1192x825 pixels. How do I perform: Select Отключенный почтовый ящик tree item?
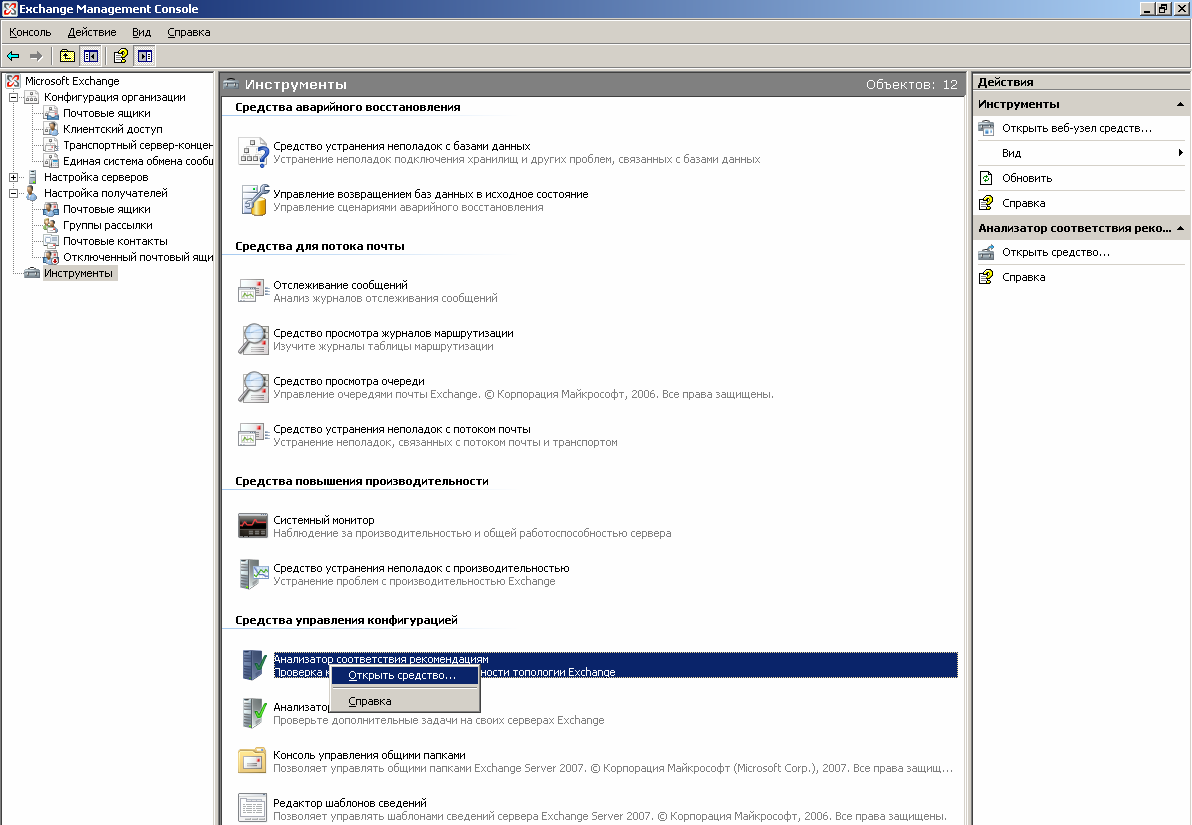click(138, 257)
